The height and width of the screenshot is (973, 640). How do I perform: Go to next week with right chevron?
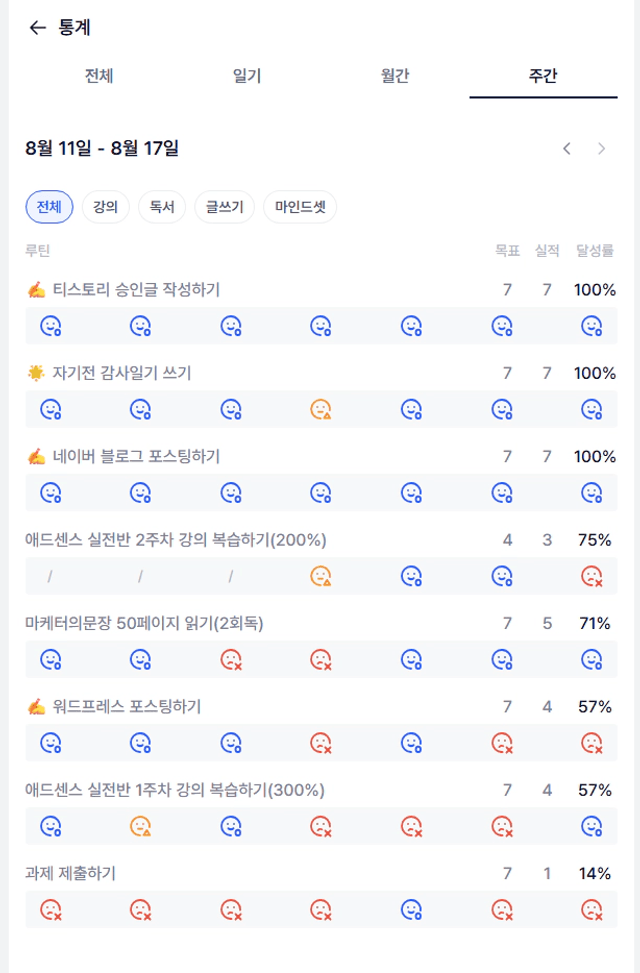coord(602,149)
